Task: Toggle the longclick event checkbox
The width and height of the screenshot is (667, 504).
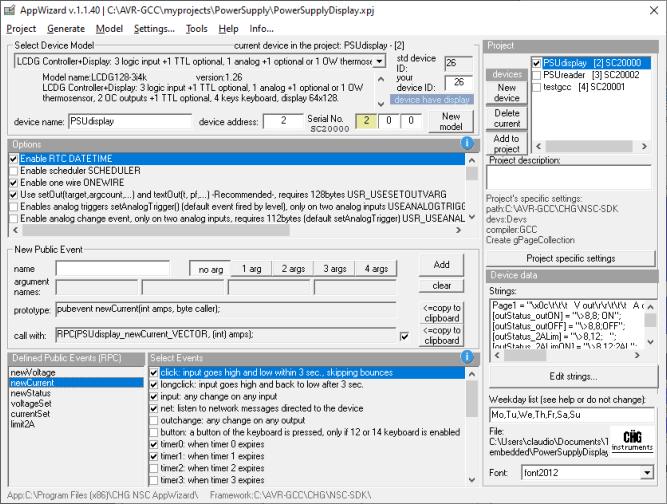Action: pyautogui.click(x=154, y=384)
